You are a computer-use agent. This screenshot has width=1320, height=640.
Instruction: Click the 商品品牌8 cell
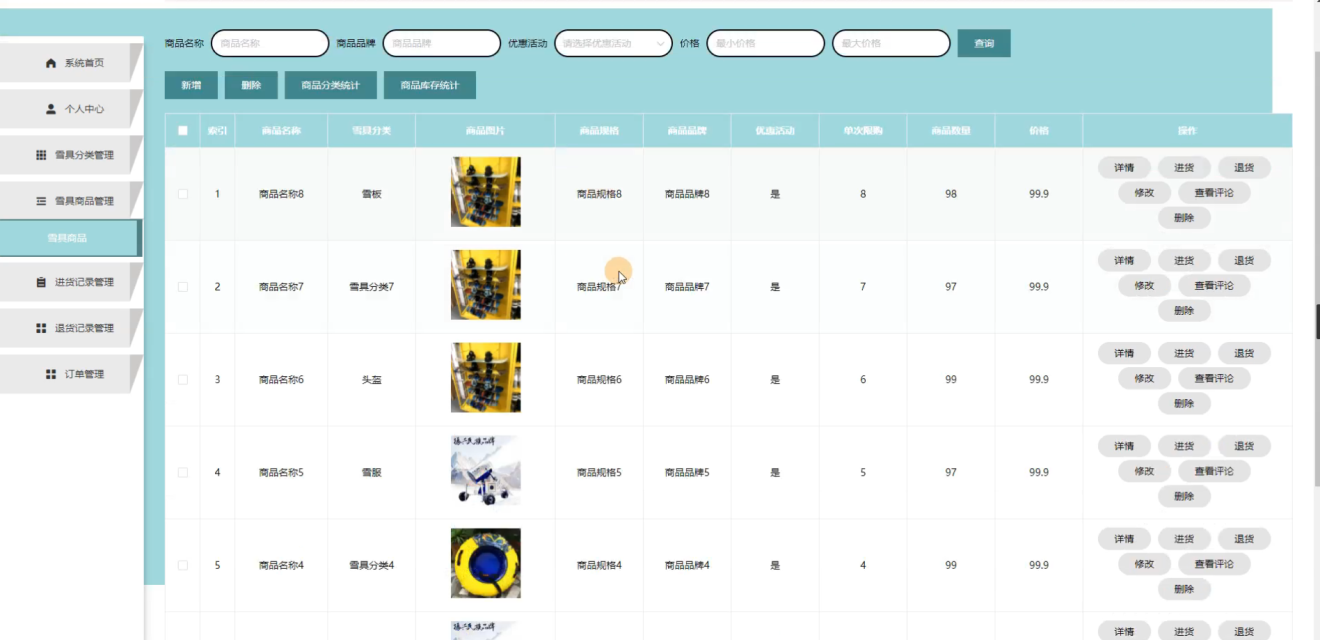click(687, 194)
